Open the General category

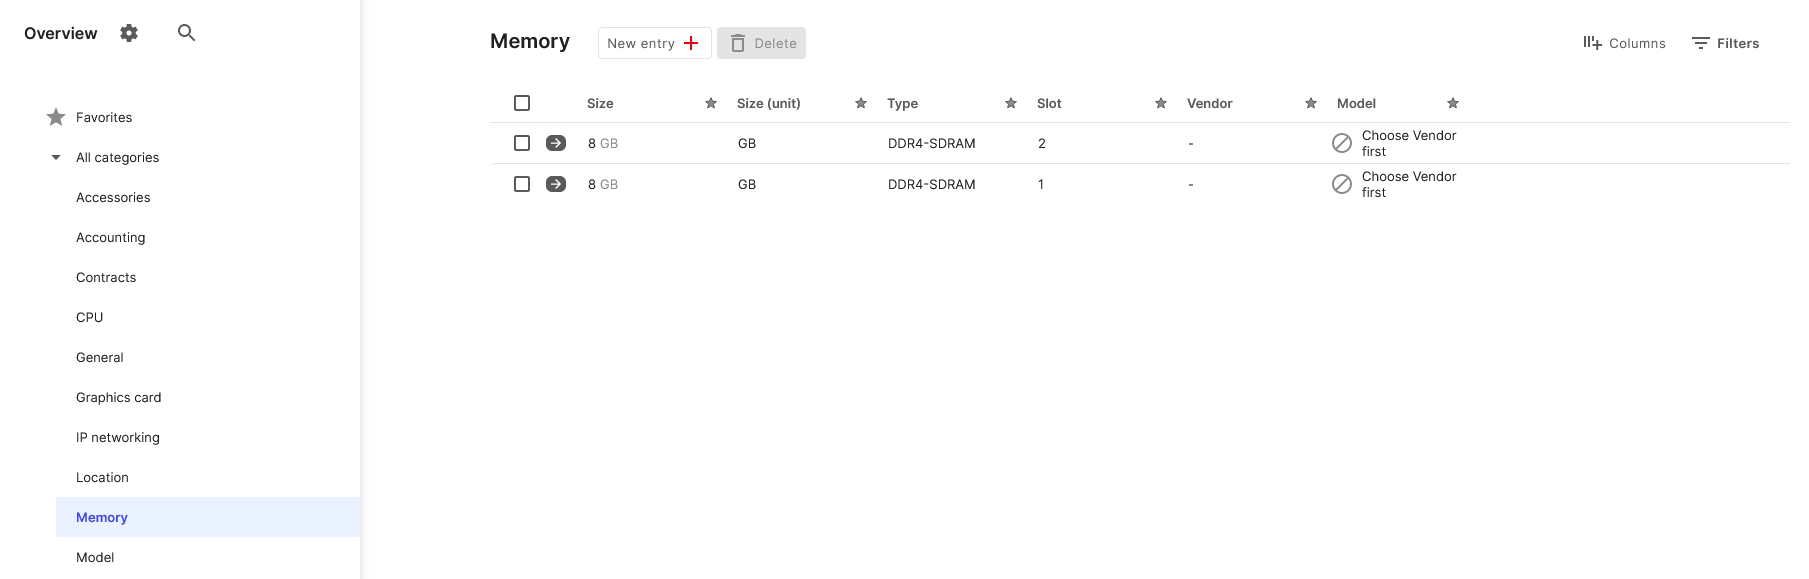pyautogui.click(x=99, y=357)
